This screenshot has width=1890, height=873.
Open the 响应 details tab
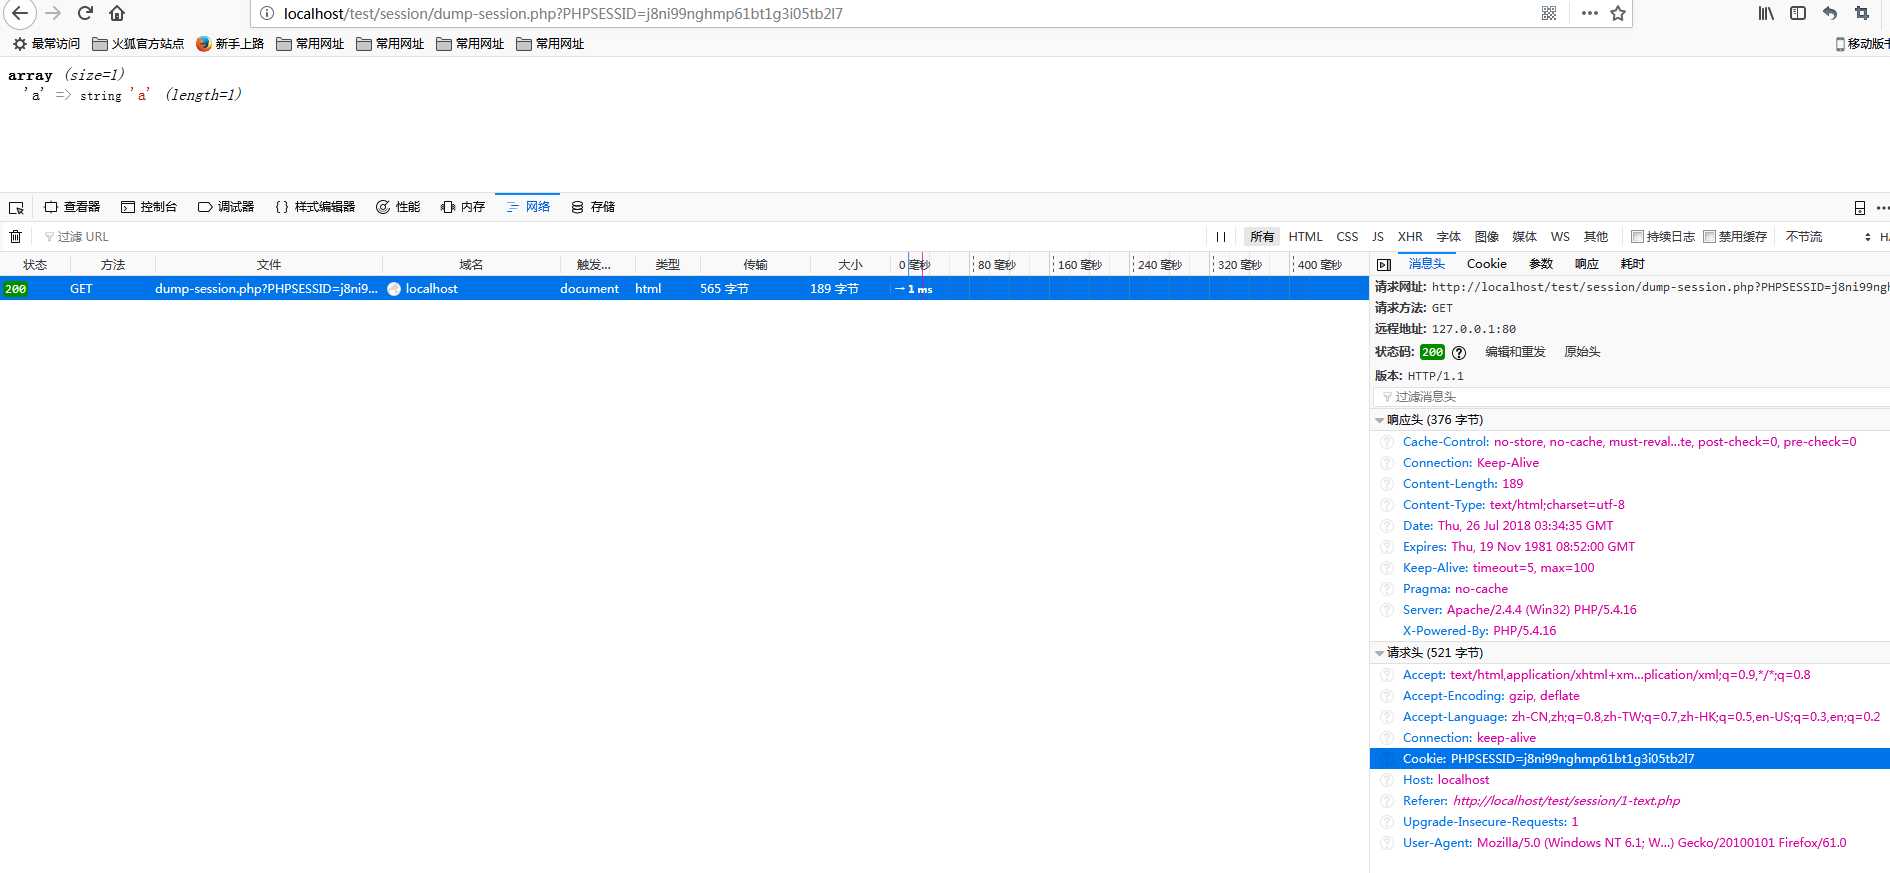(1586, 264)
